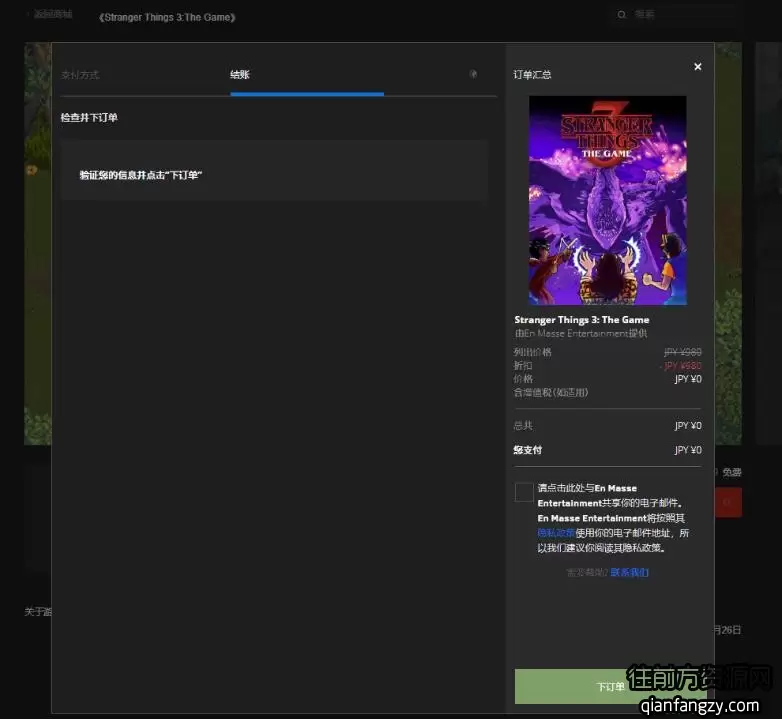This screenshot has width=782, height=719.
Task: Click the 订单汇总 order summary heading
Action: pyautogui.click(x=532, y=75)
